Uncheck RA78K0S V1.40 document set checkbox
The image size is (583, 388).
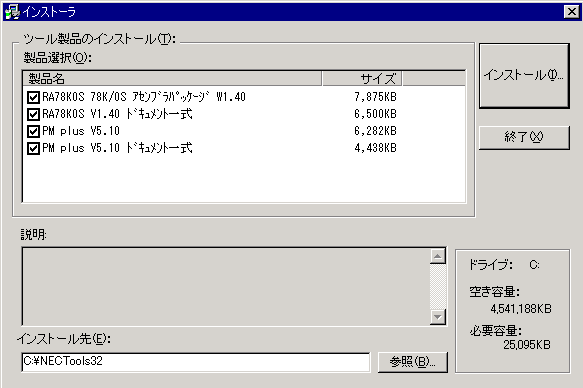(x=33, y=114)
